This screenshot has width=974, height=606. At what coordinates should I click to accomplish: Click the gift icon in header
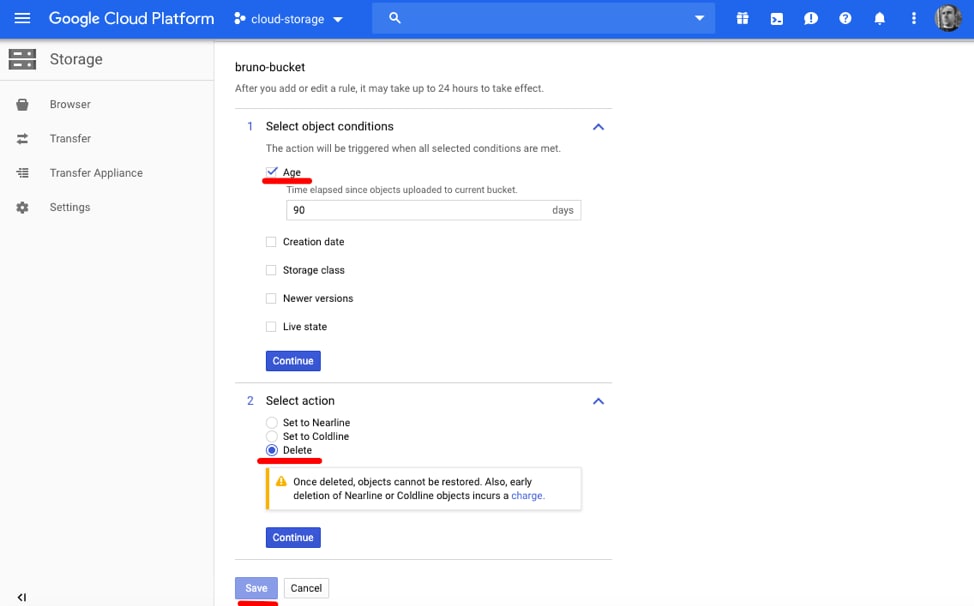coord(742,18)
